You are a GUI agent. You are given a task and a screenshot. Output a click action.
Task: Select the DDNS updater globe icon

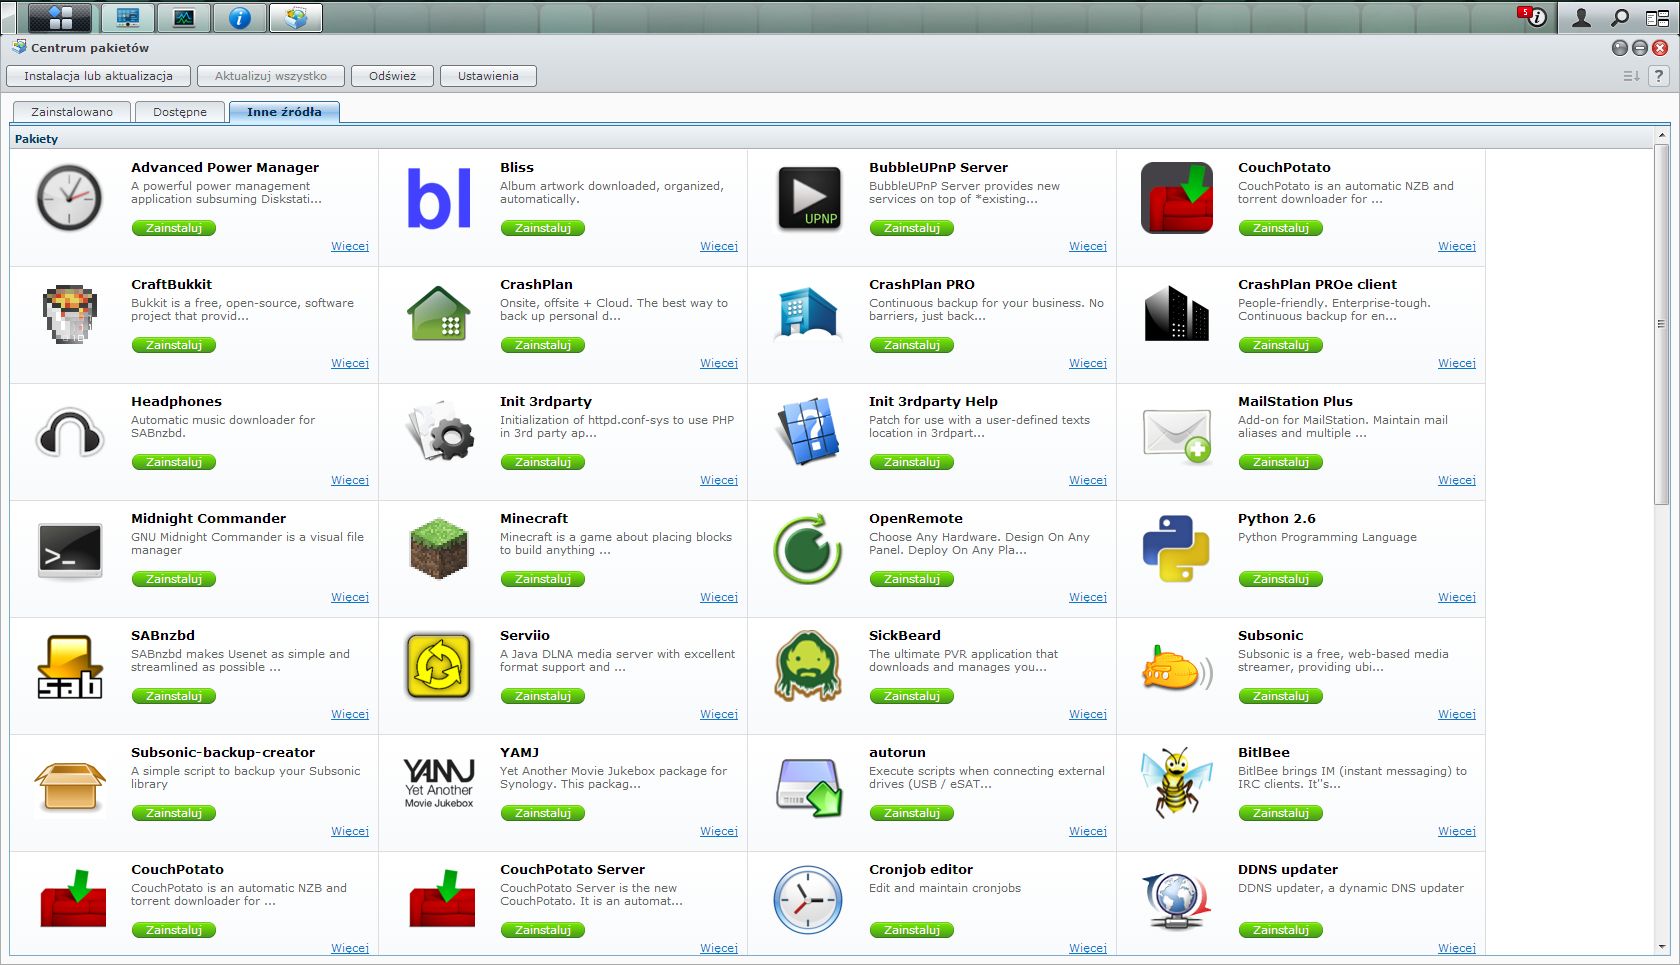[1177, 900]
